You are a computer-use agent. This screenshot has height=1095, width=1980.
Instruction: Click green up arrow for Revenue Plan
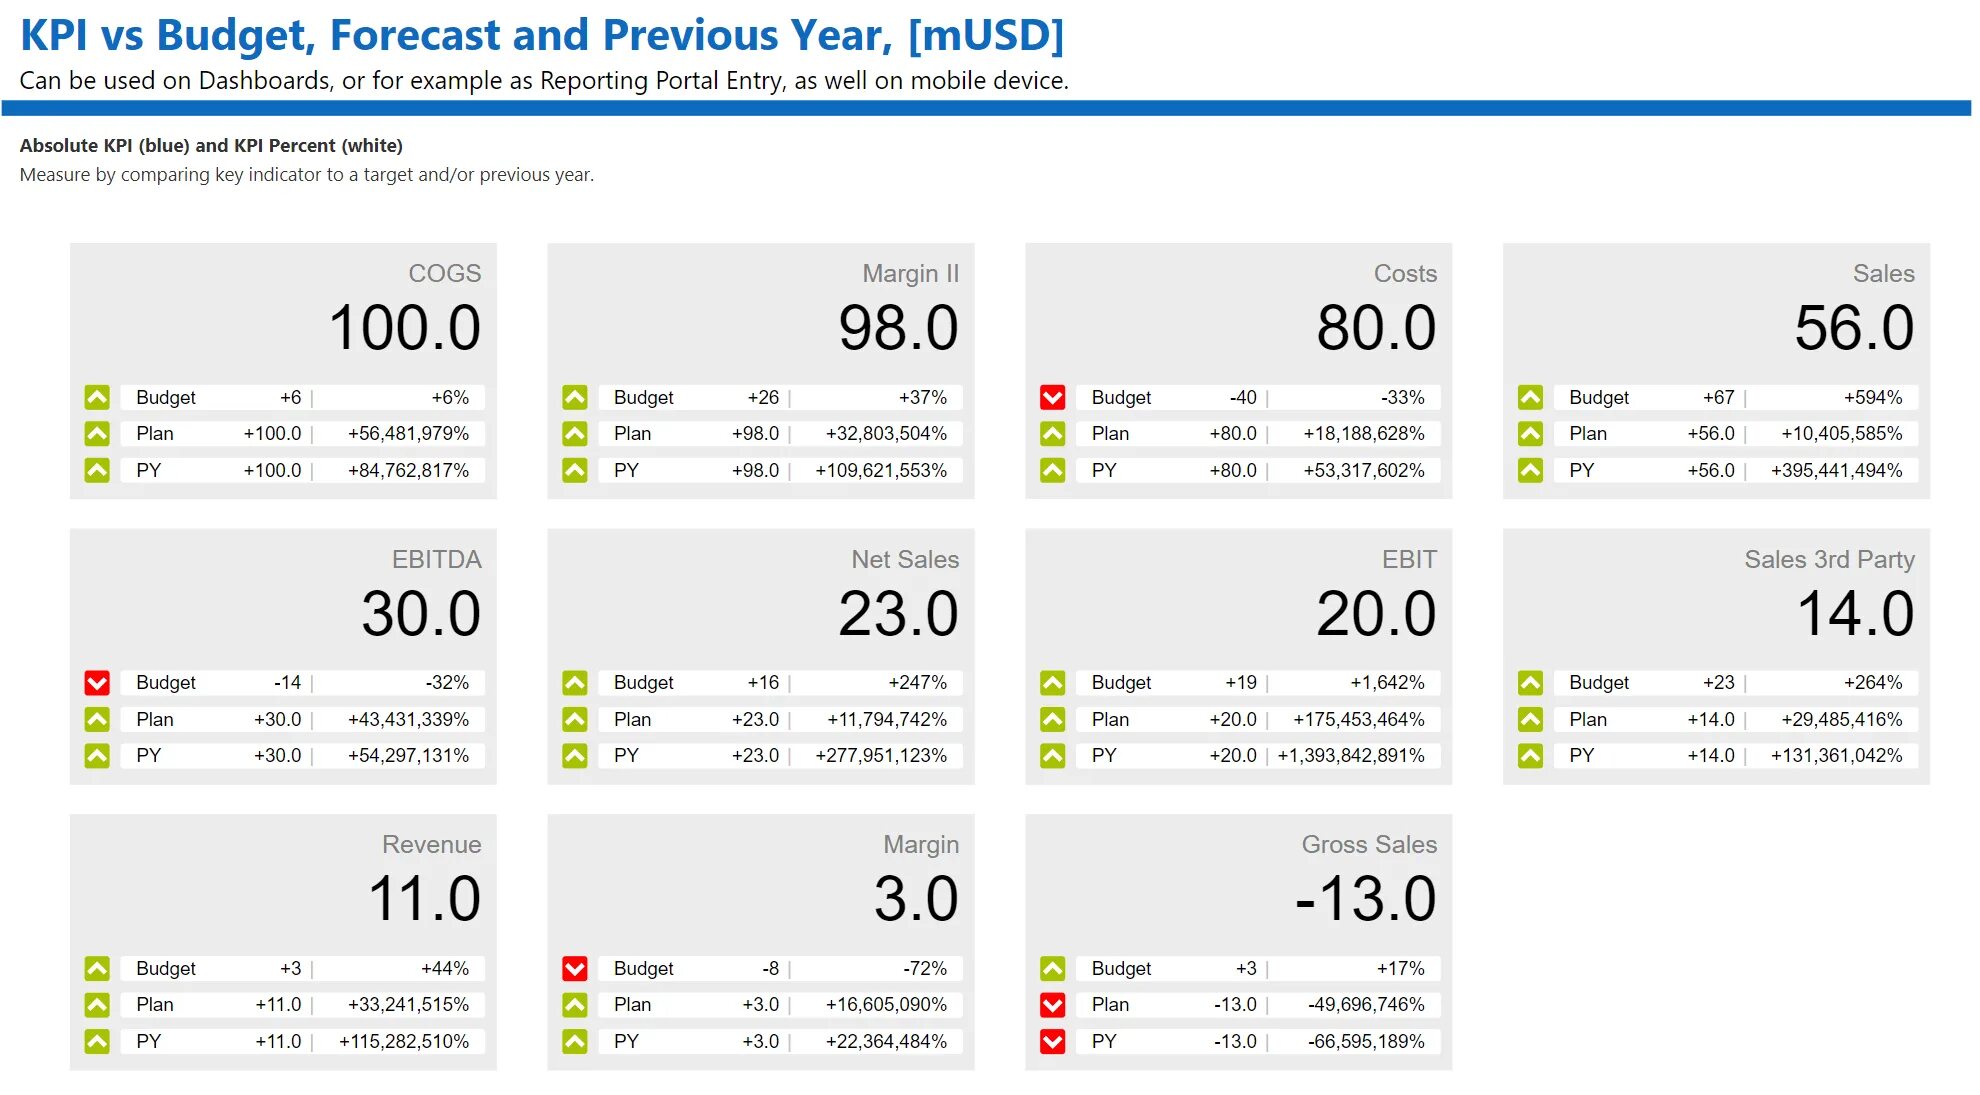[97, 1005]
